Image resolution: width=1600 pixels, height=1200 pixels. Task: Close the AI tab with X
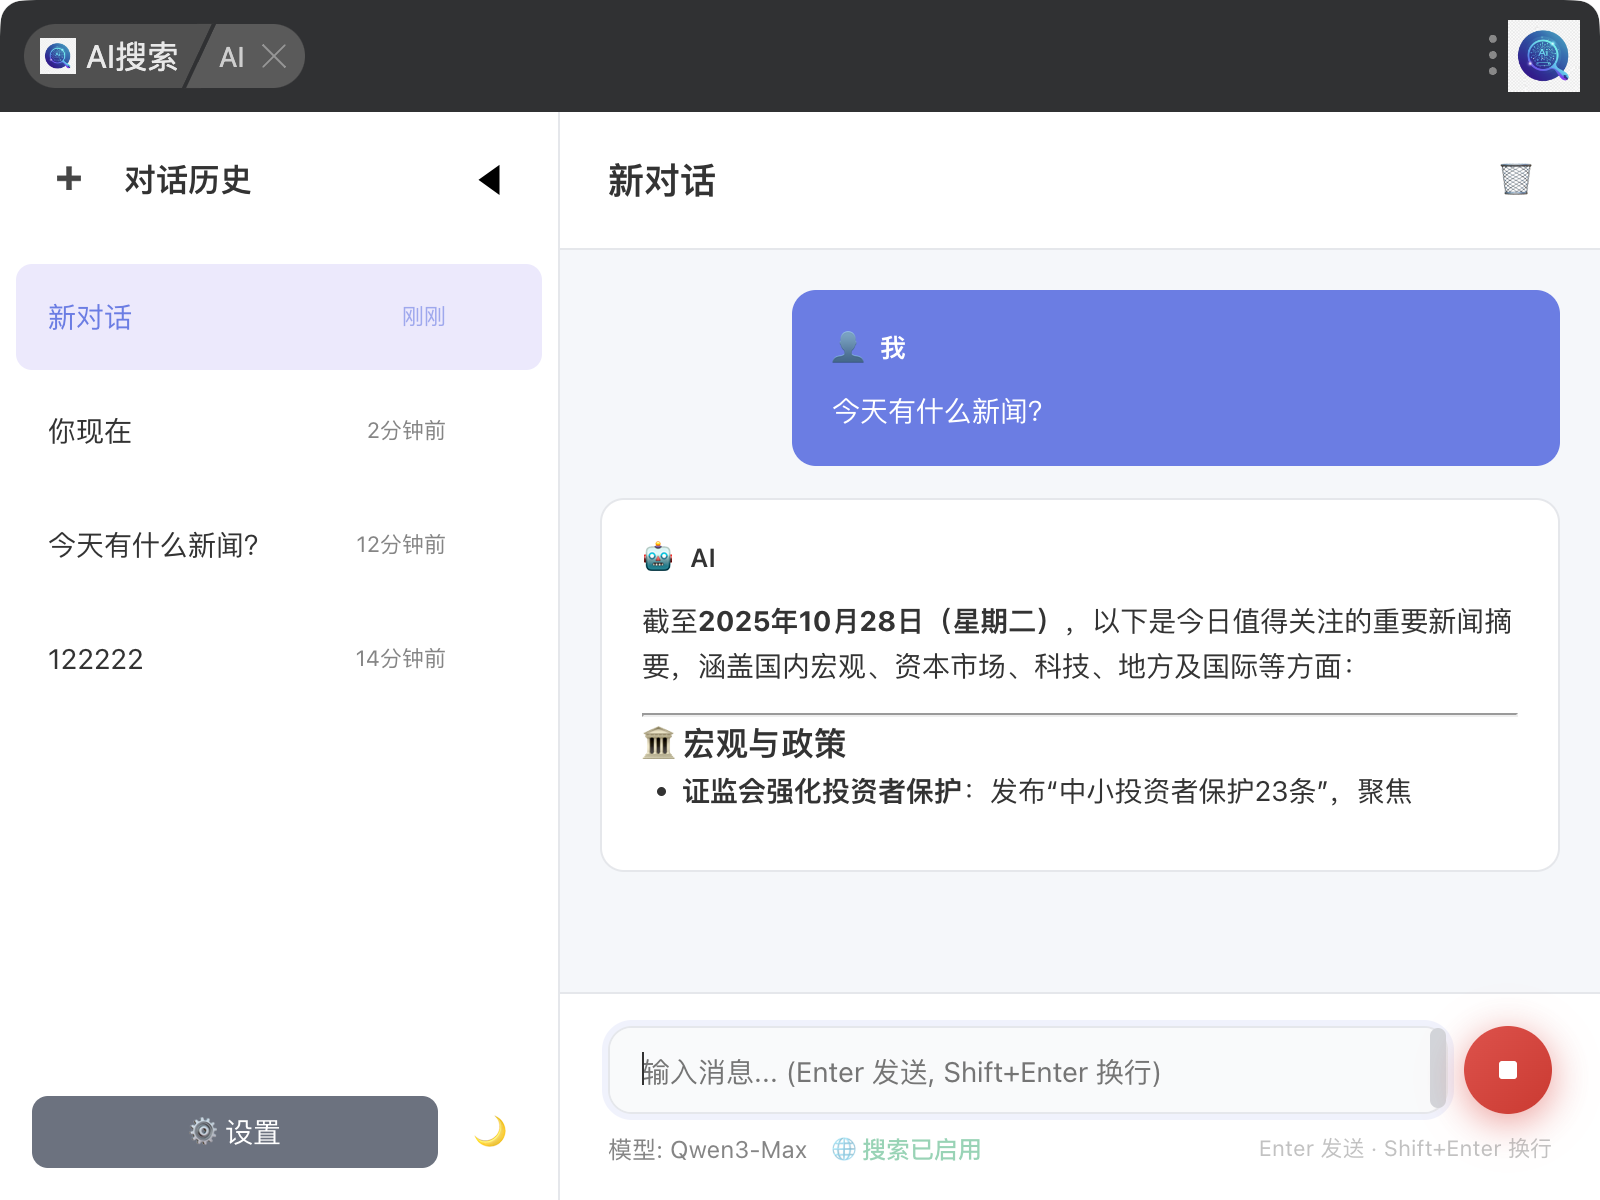click(274, 56)
